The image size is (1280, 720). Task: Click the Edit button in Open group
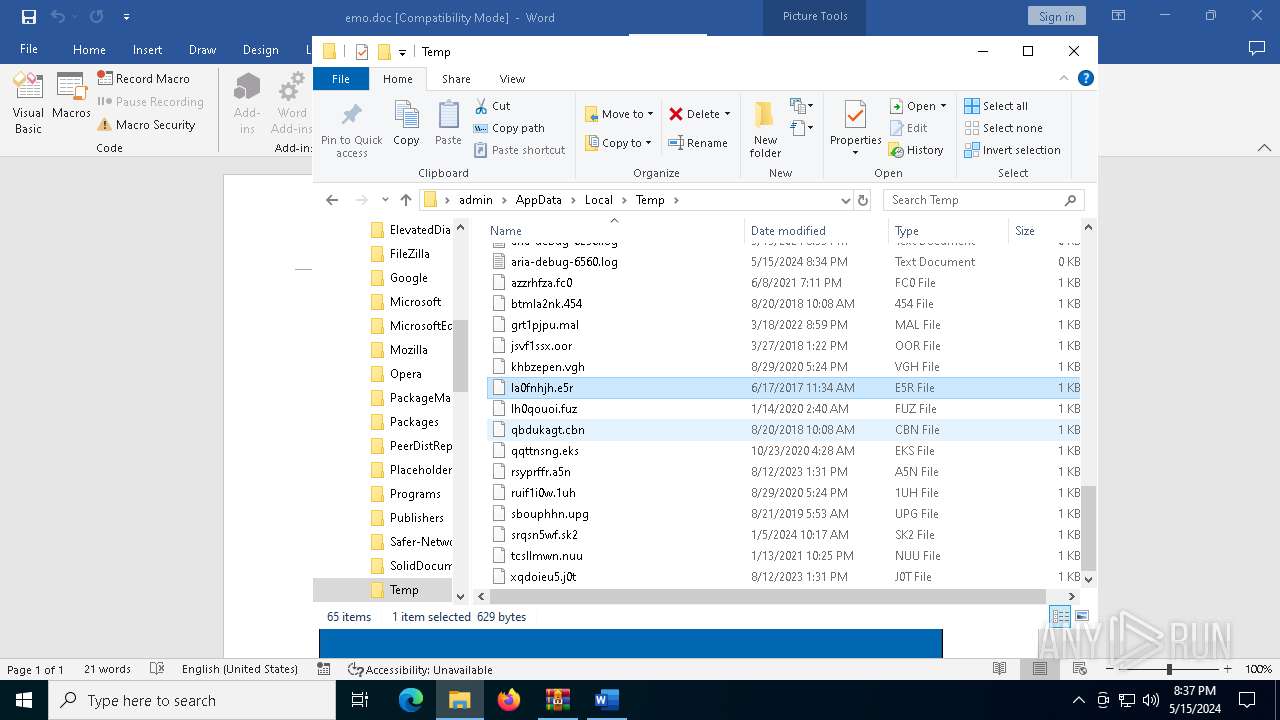click(x=909, y=128)
